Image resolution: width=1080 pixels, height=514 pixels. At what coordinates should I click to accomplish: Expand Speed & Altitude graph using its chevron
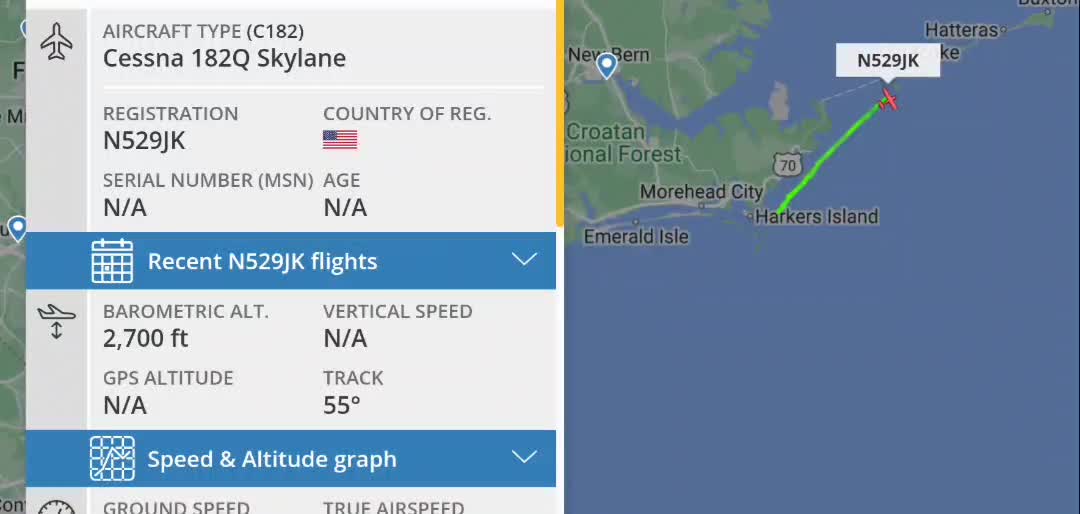(524, 459)
